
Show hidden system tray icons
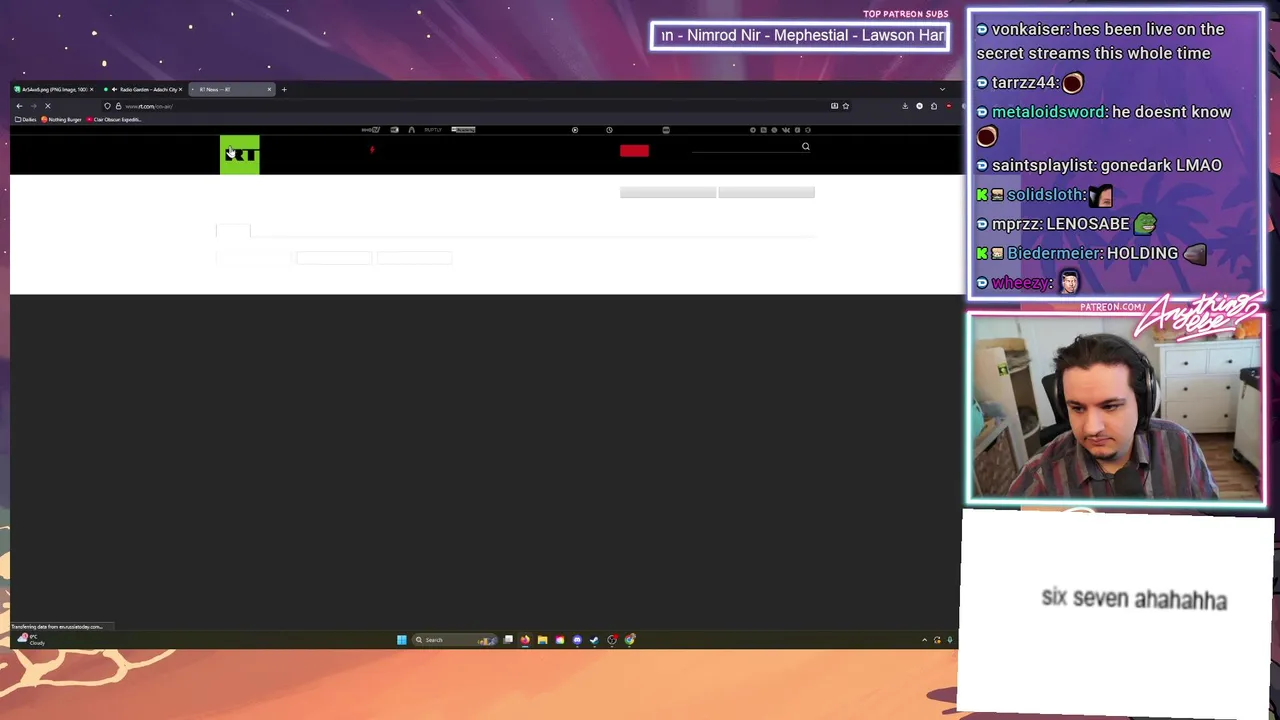click(x=924, y=640)
